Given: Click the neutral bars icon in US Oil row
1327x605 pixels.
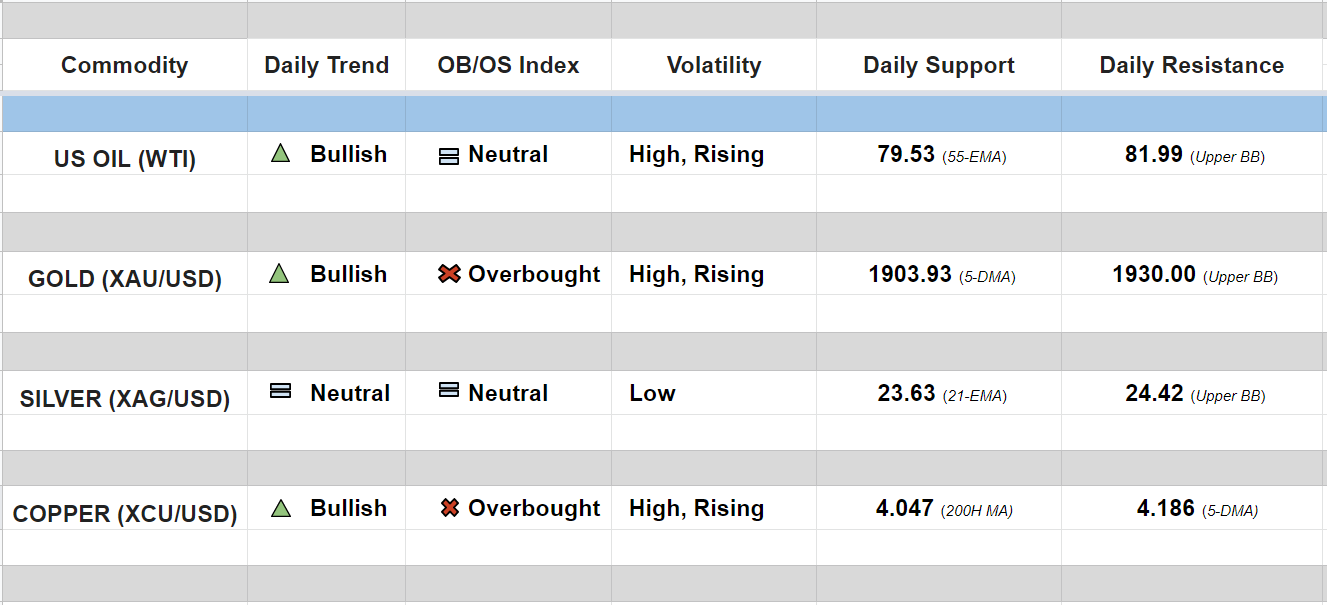Looking at the screenshot, I should tap(449, 156).
